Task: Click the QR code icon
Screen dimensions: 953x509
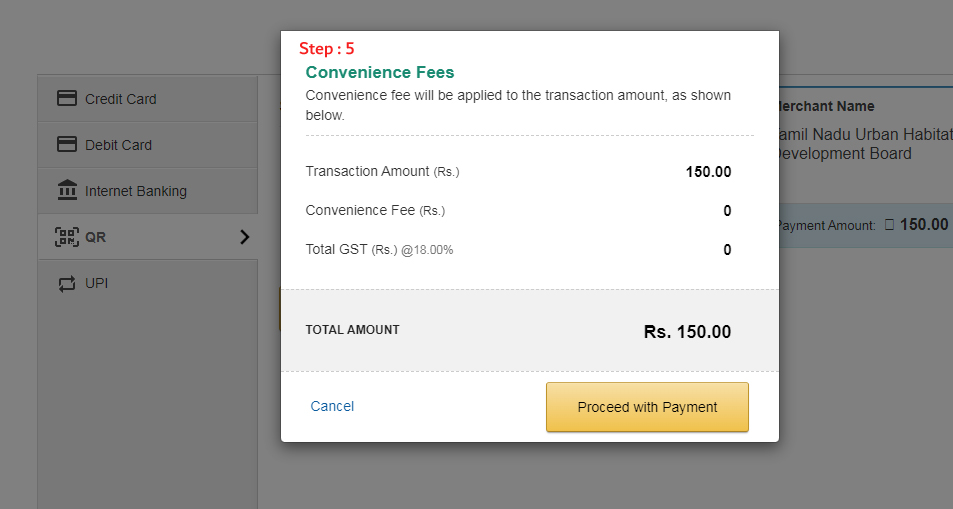Action: [67, 237]
